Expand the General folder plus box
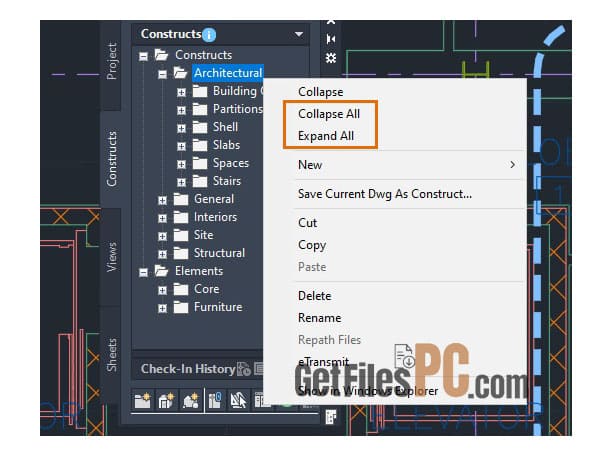The image size is (610, 454). pos(162,201)
